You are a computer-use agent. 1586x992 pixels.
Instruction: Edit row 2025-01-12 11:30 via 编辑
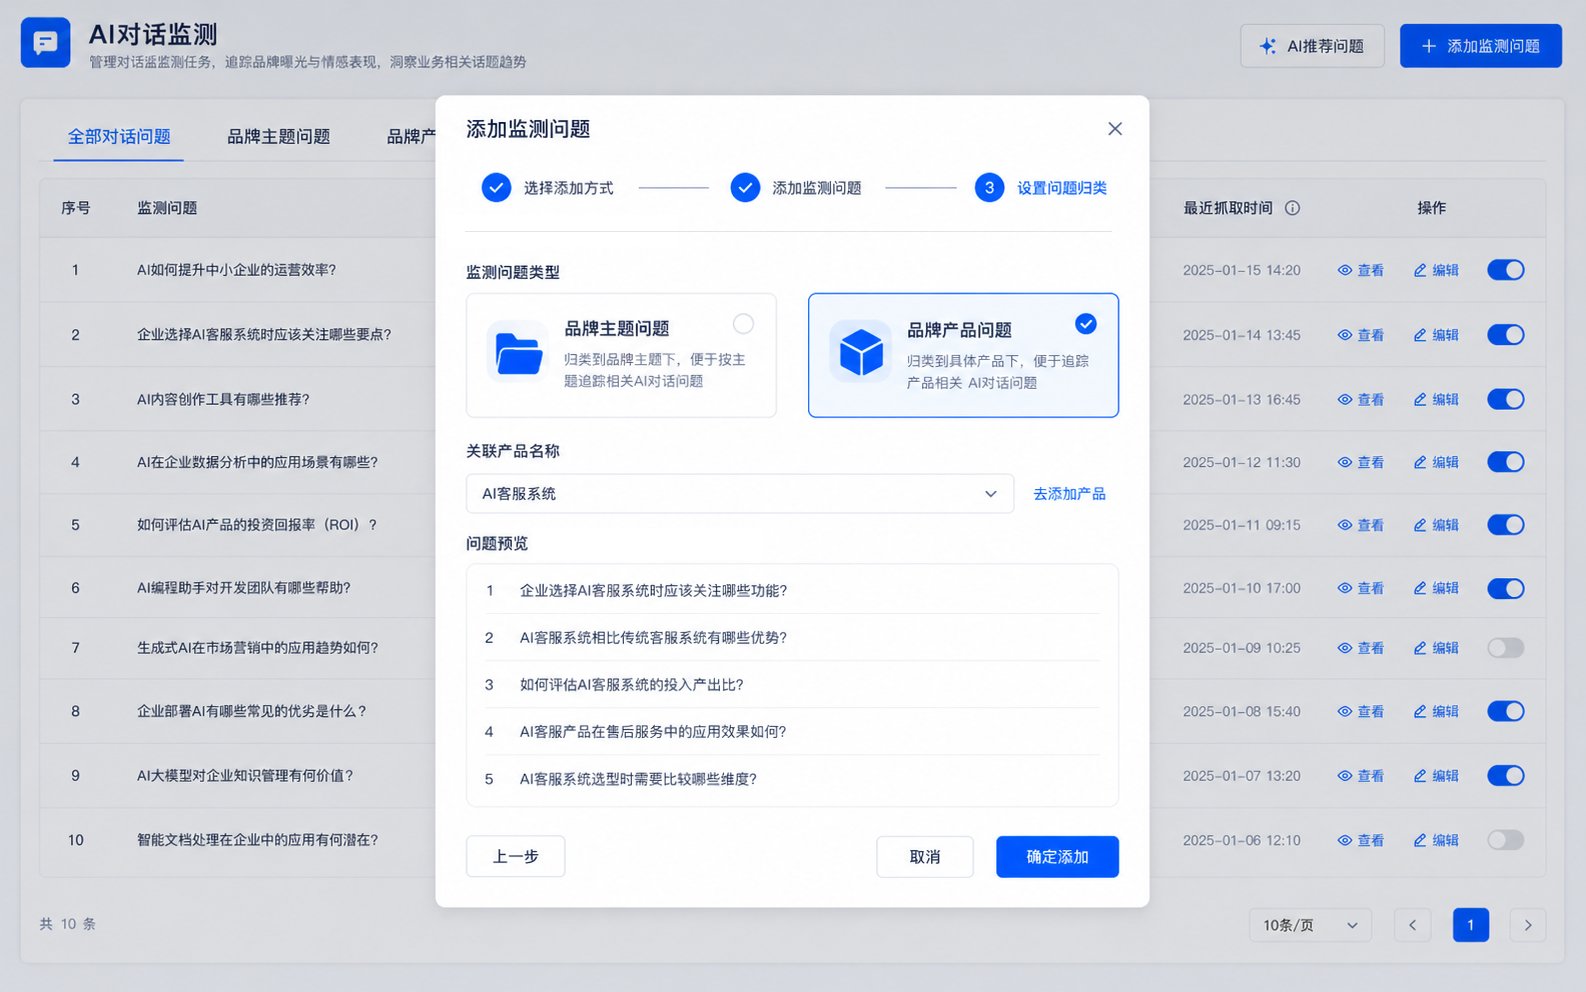(x=1436, y=462)
